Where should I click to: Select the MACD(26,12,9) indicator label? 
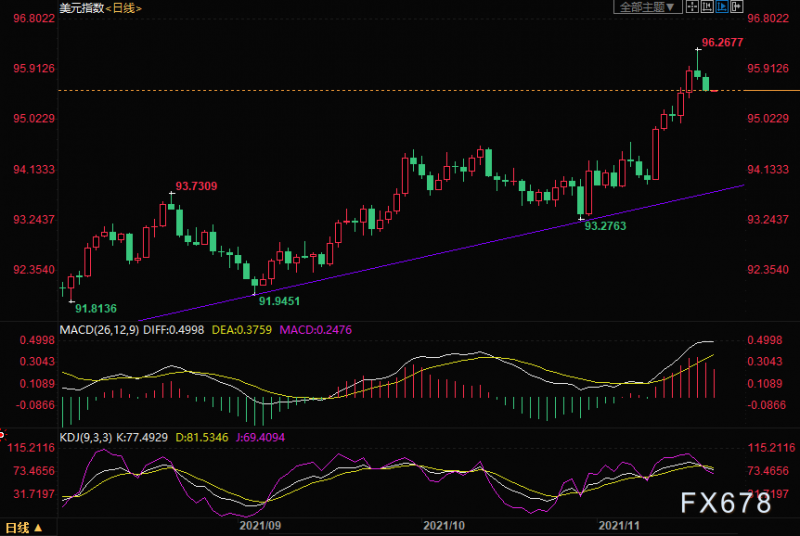coord(99,330)
